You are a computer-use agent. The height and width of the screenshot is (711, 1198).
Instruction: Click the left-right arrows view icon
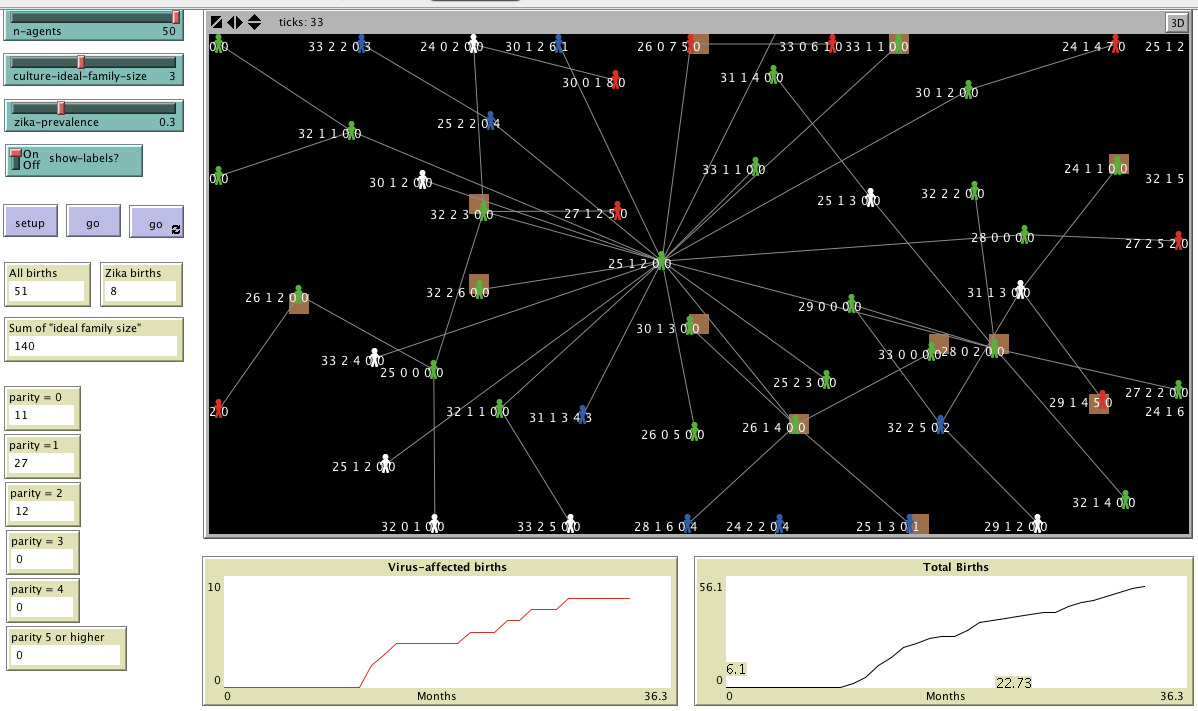click(235, 22)
